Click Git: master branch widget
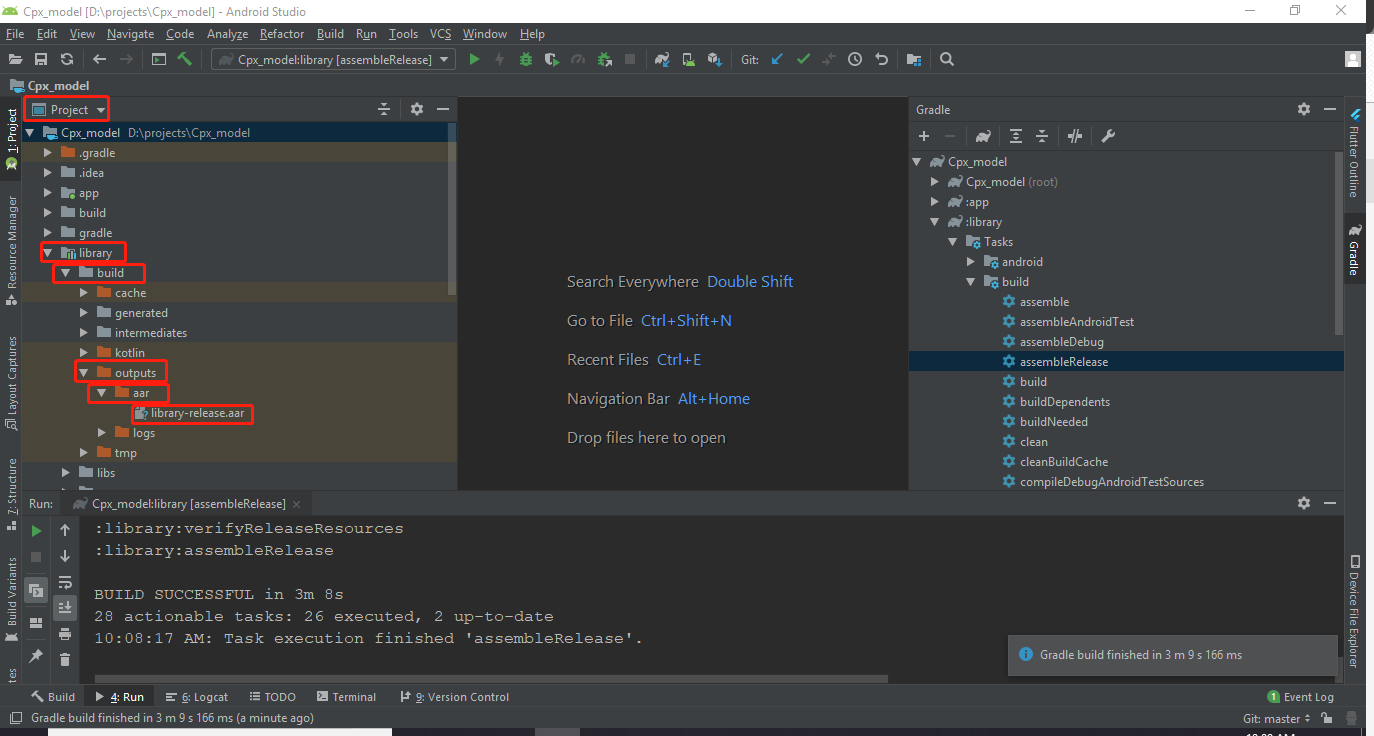Image resolution: width=1374 pixels, height=736 pixels. click(x=1277, y=718)
